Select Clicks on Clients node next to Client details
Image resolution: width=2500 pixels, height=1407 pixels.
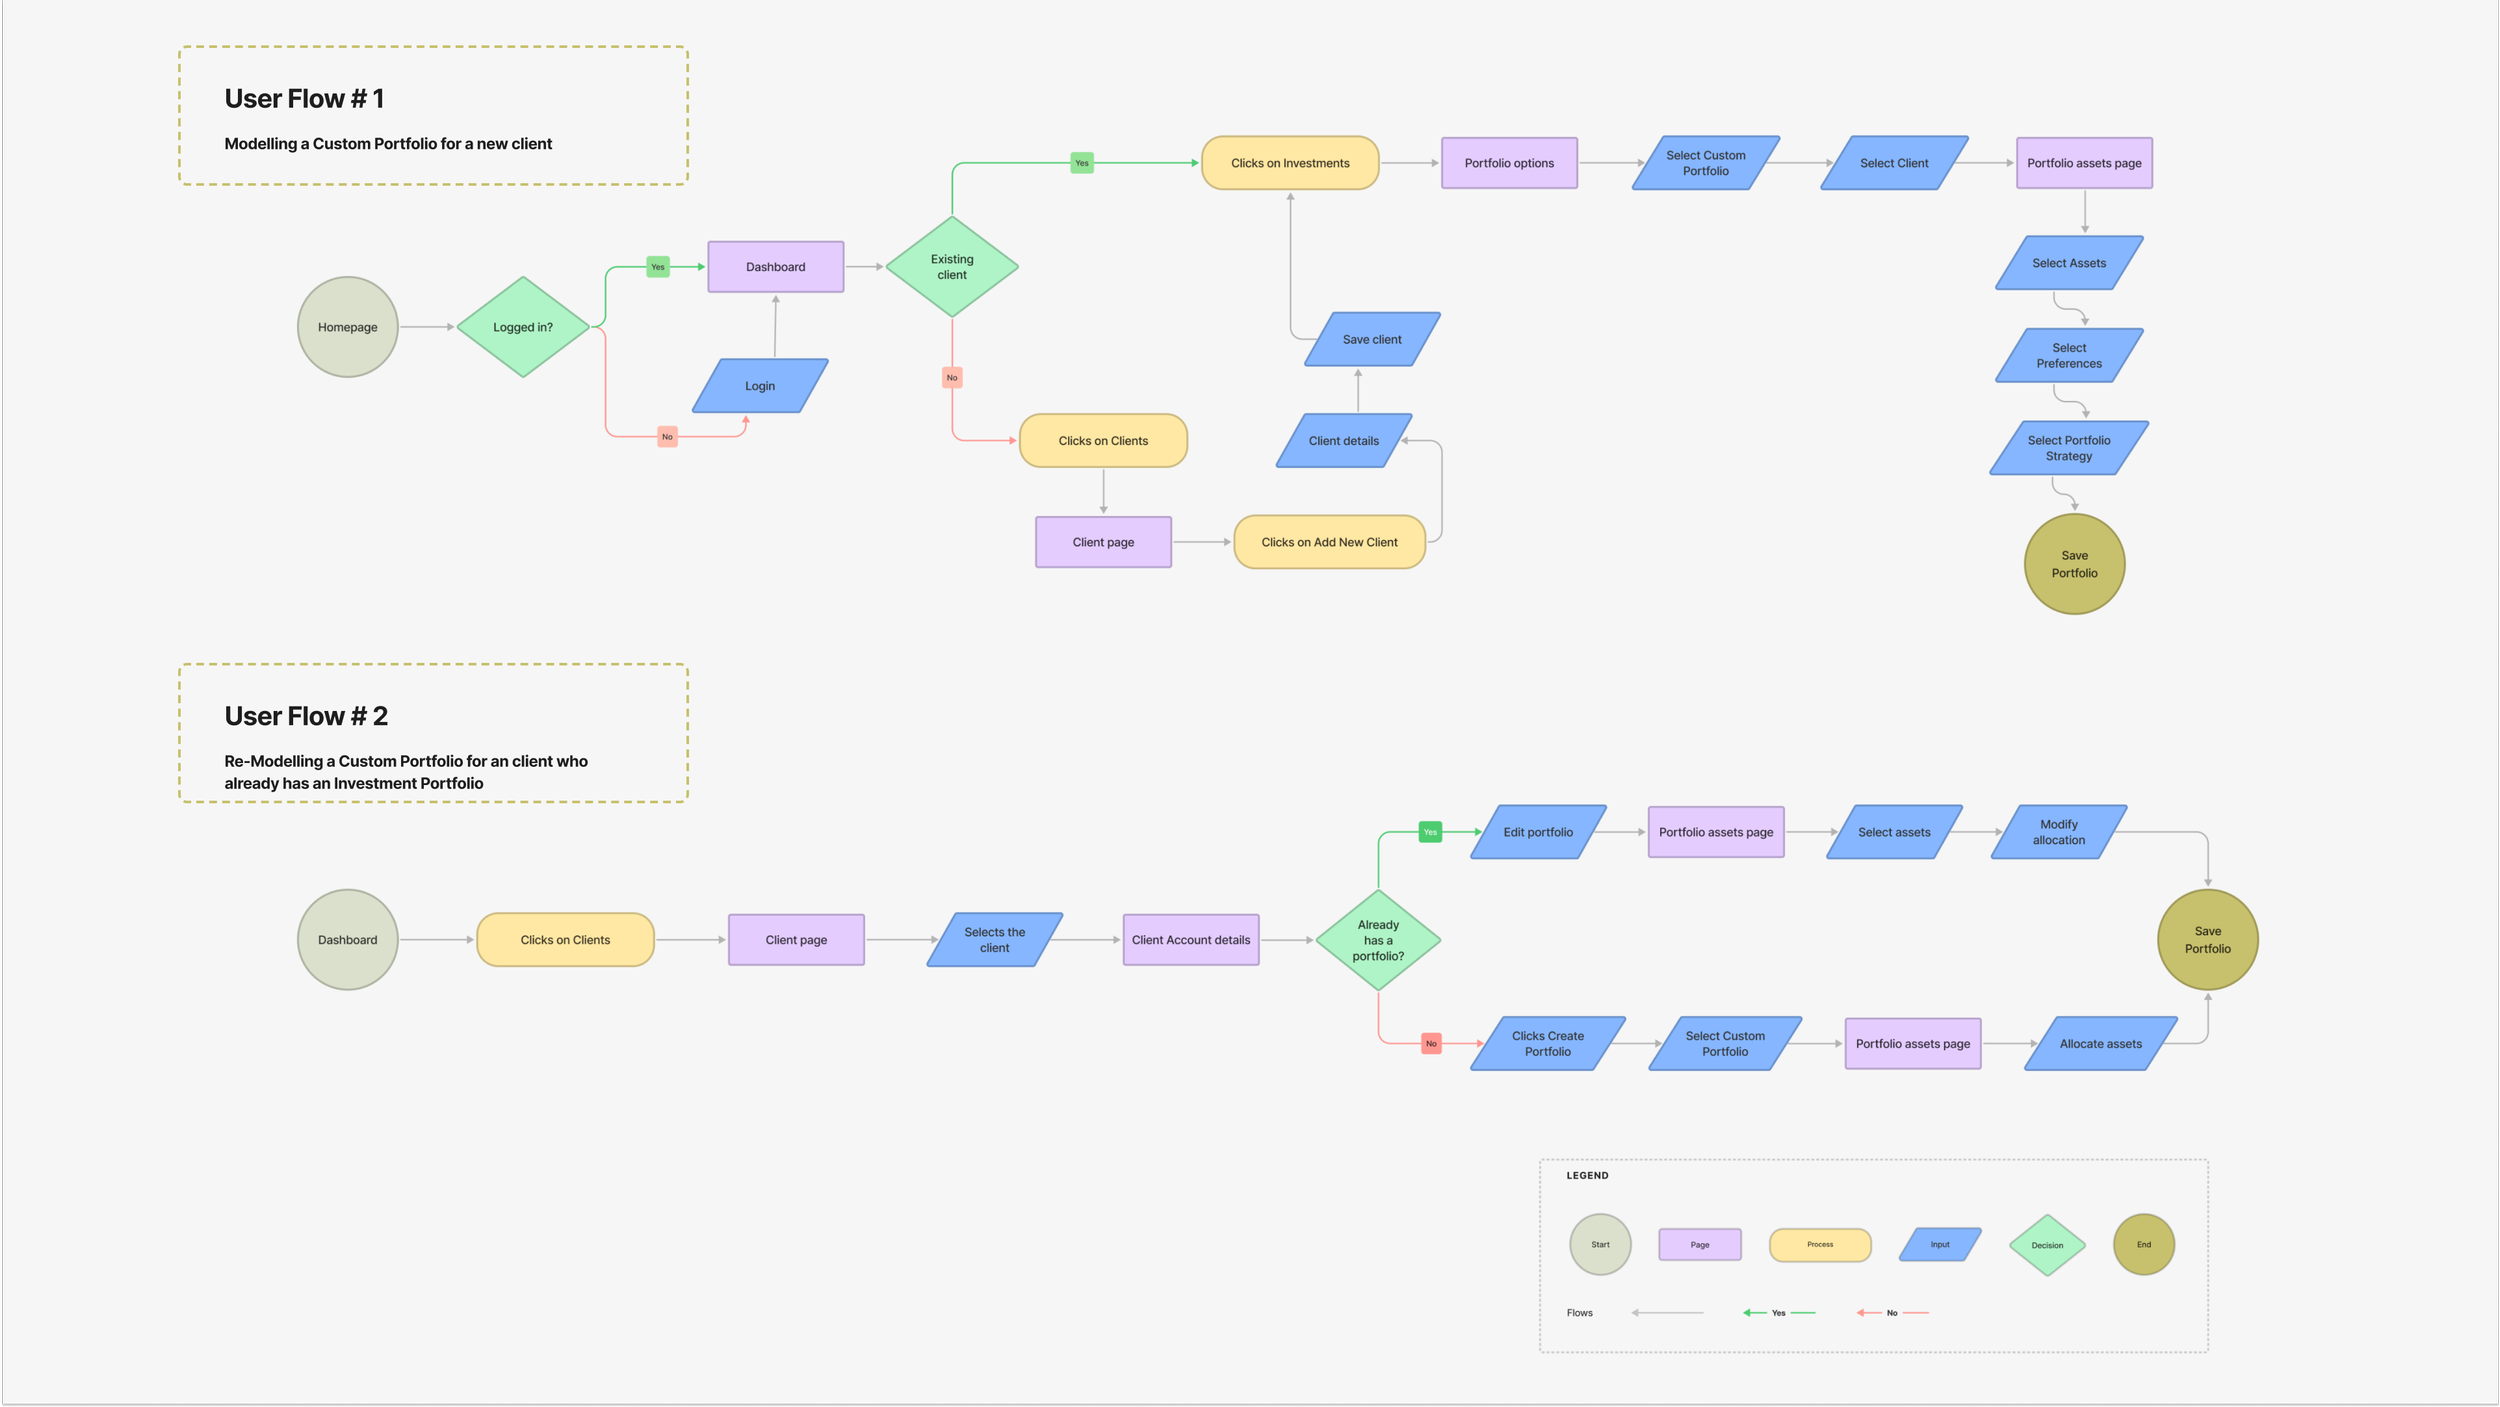[x=1103, y=441]
